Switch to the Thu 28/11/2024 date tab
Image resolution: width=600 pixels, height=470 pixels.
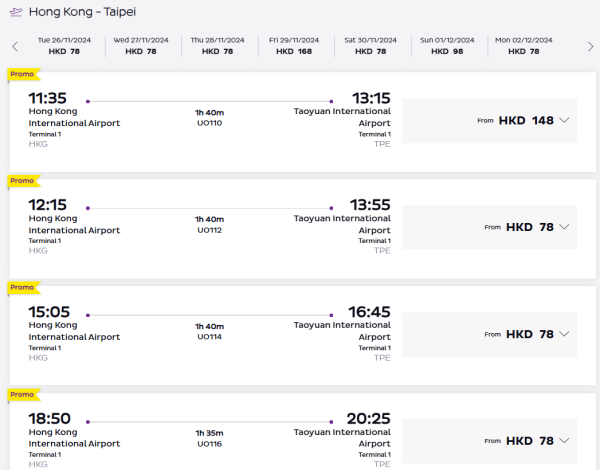tap(214, 45)
